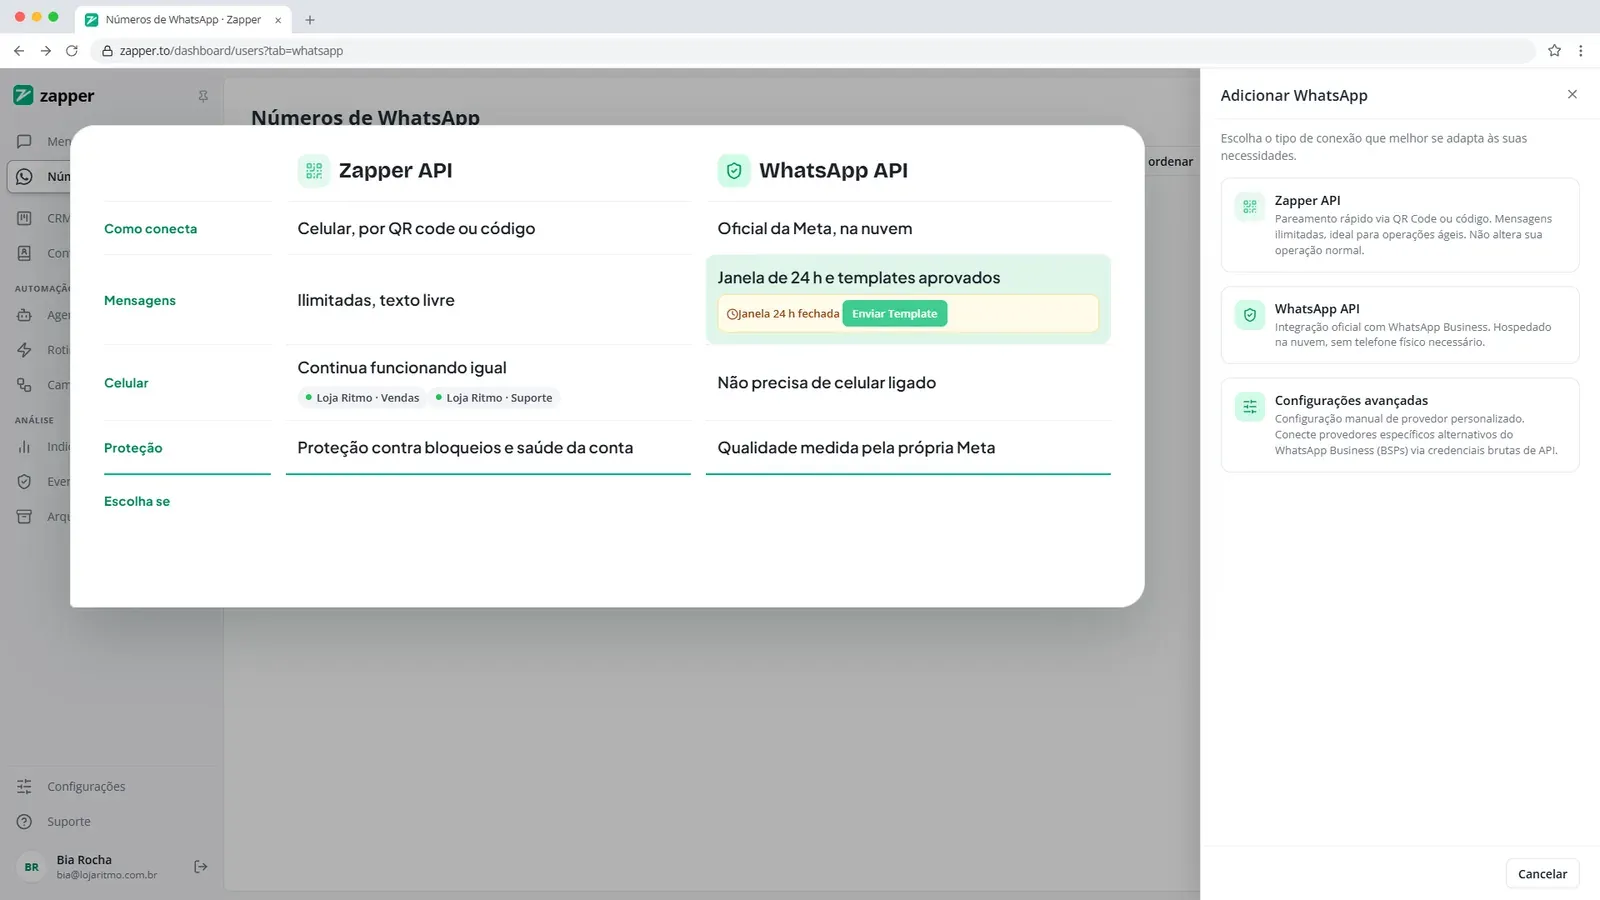Click the pin sidebar icon
The width and height of the screenshot is (1600, 900).
tap(203, 96)
